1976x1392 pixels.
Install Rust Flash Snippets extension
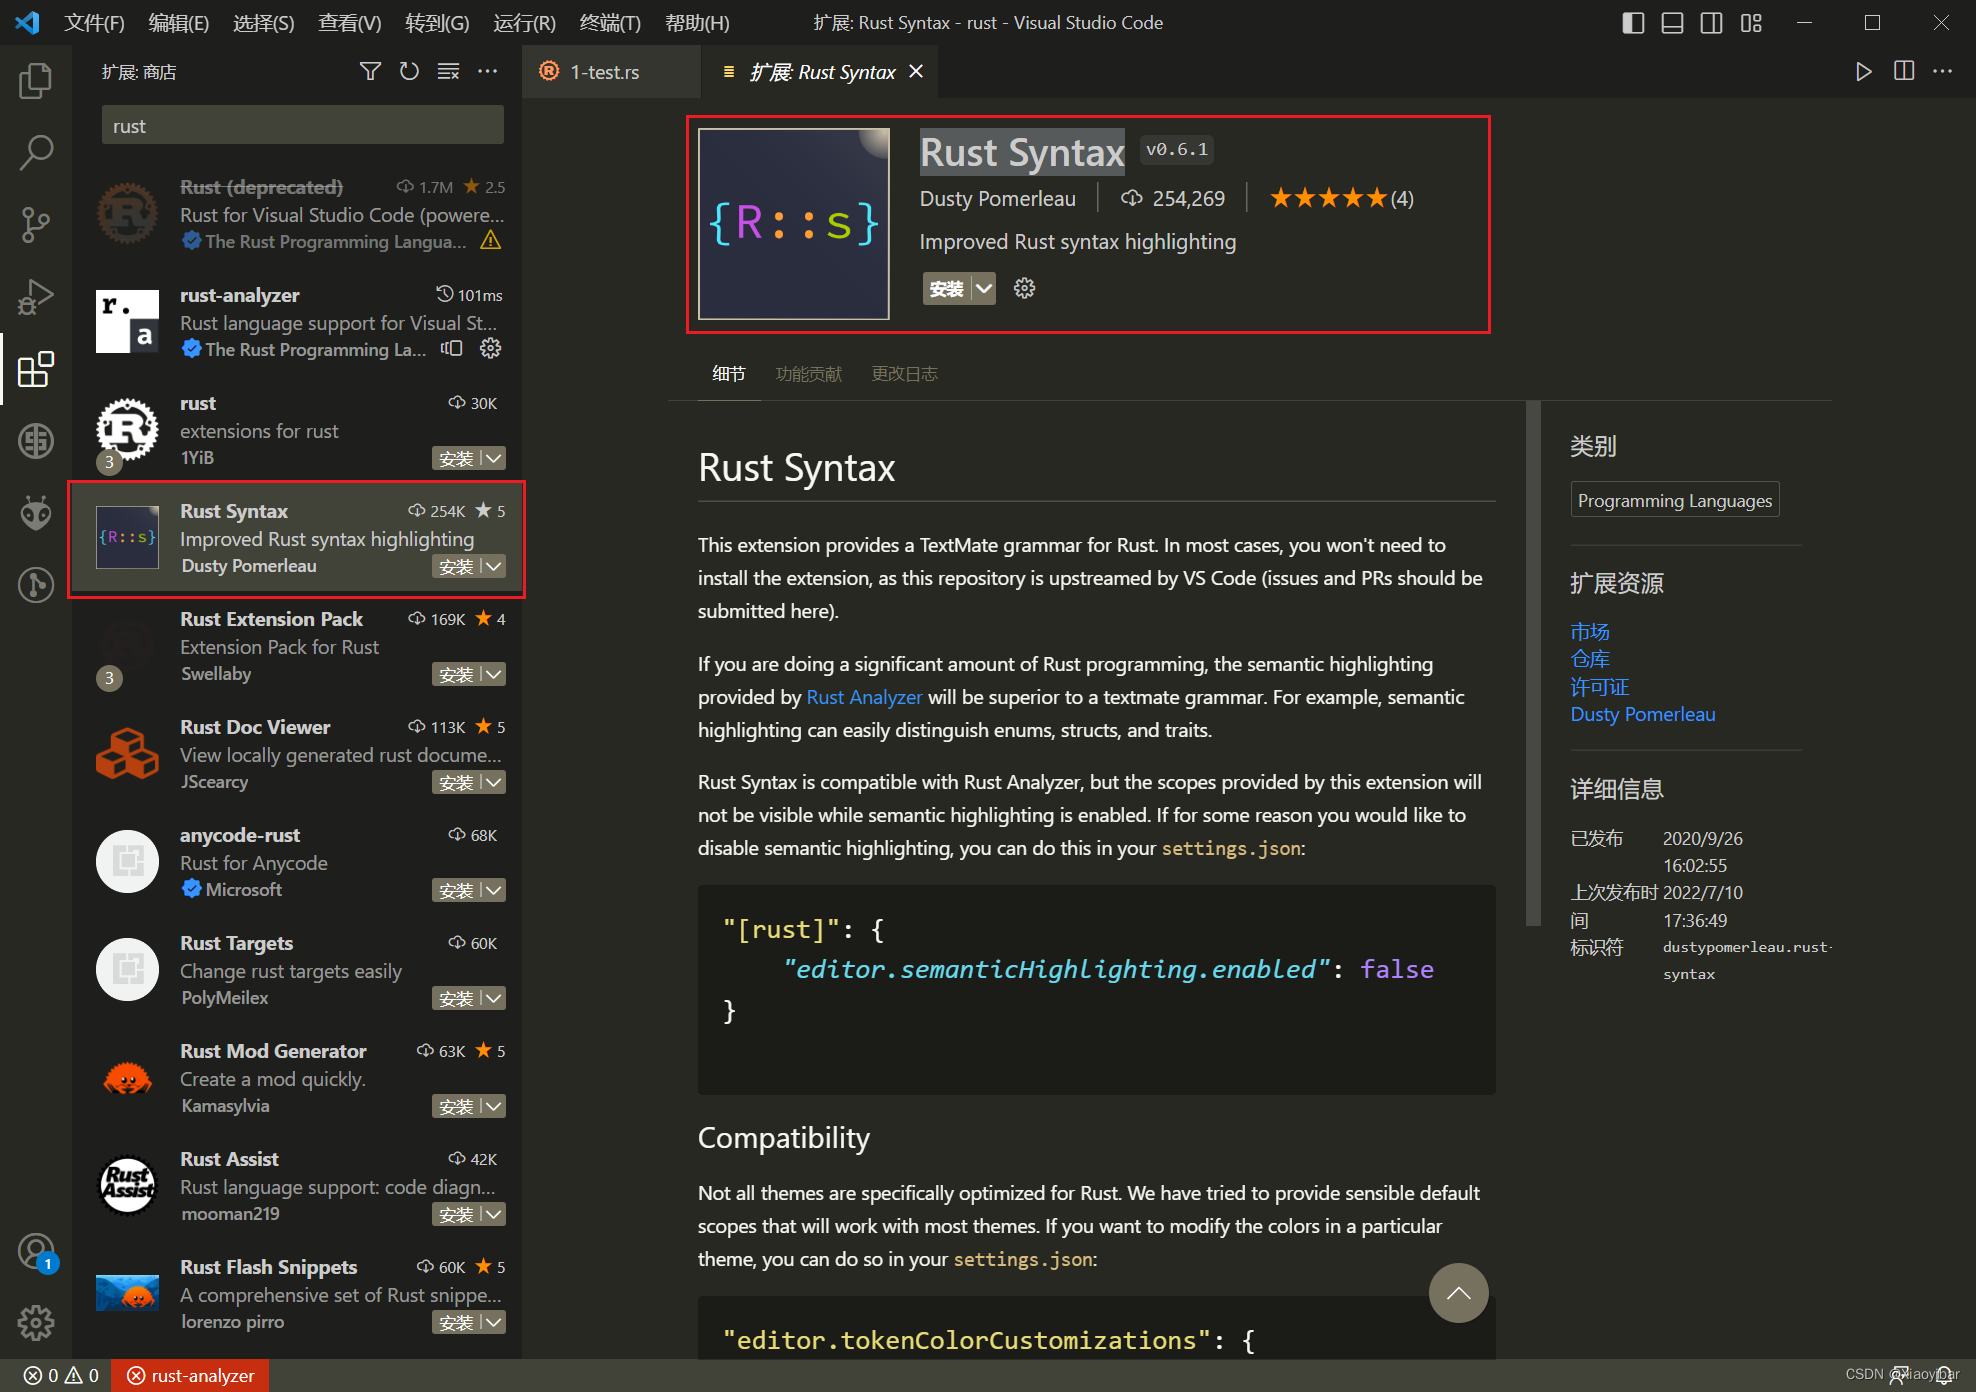[456, 1322]
